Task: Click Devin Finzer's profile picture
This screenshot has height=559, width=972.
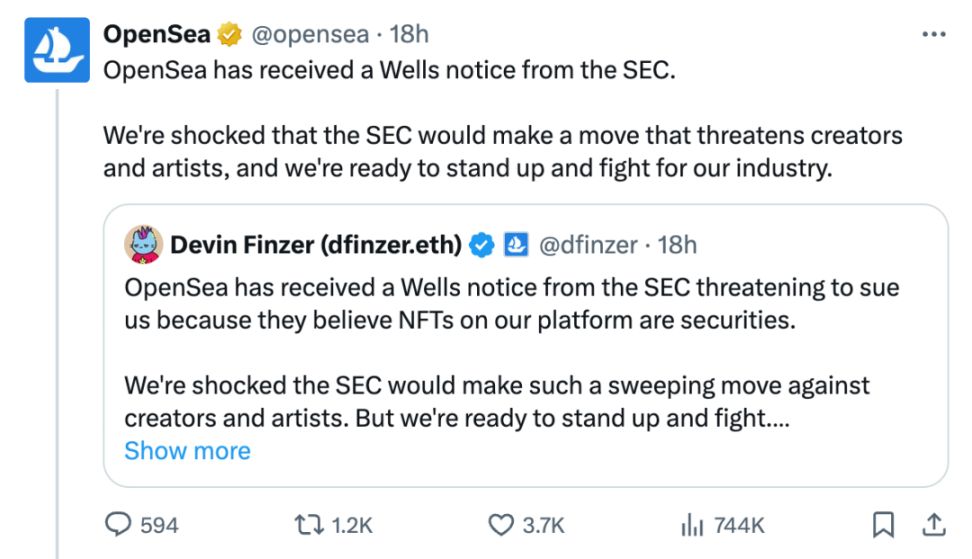Action: (143, 244)
